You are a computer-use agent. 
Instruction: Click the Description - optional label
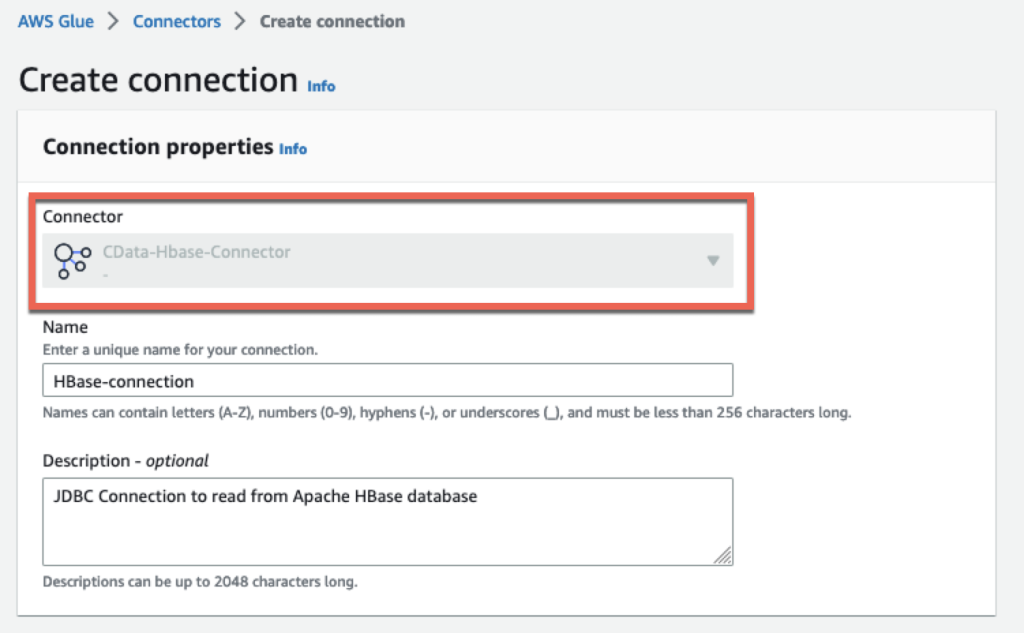[126, 461]
